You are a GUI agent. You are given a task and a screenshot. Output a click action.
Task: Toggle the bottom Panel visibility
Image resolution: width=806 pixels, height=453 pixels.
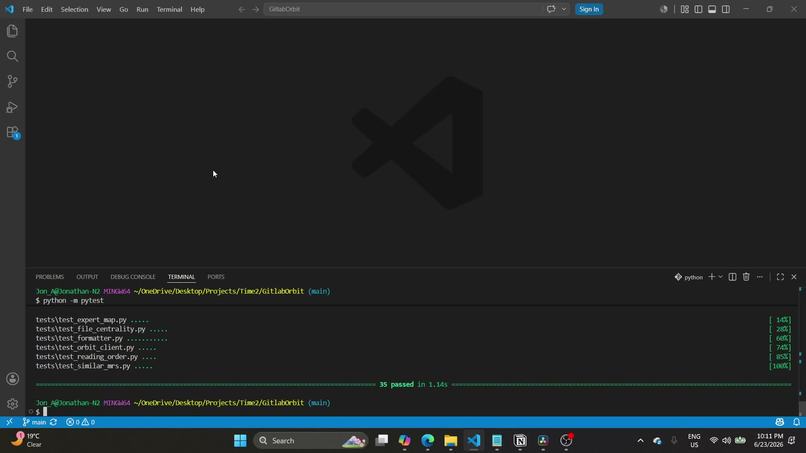(712, 9)
